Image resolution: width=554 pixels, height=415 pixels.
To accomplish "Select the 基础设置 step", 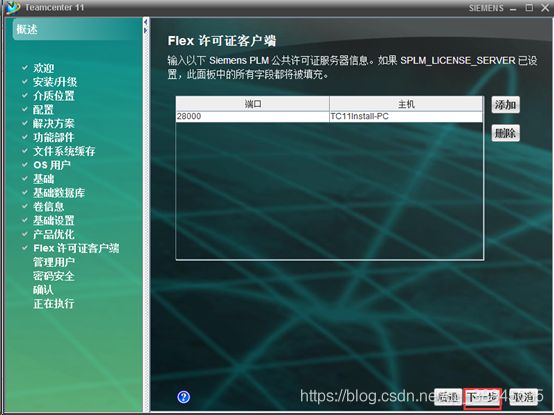I will tap(54, 220).
